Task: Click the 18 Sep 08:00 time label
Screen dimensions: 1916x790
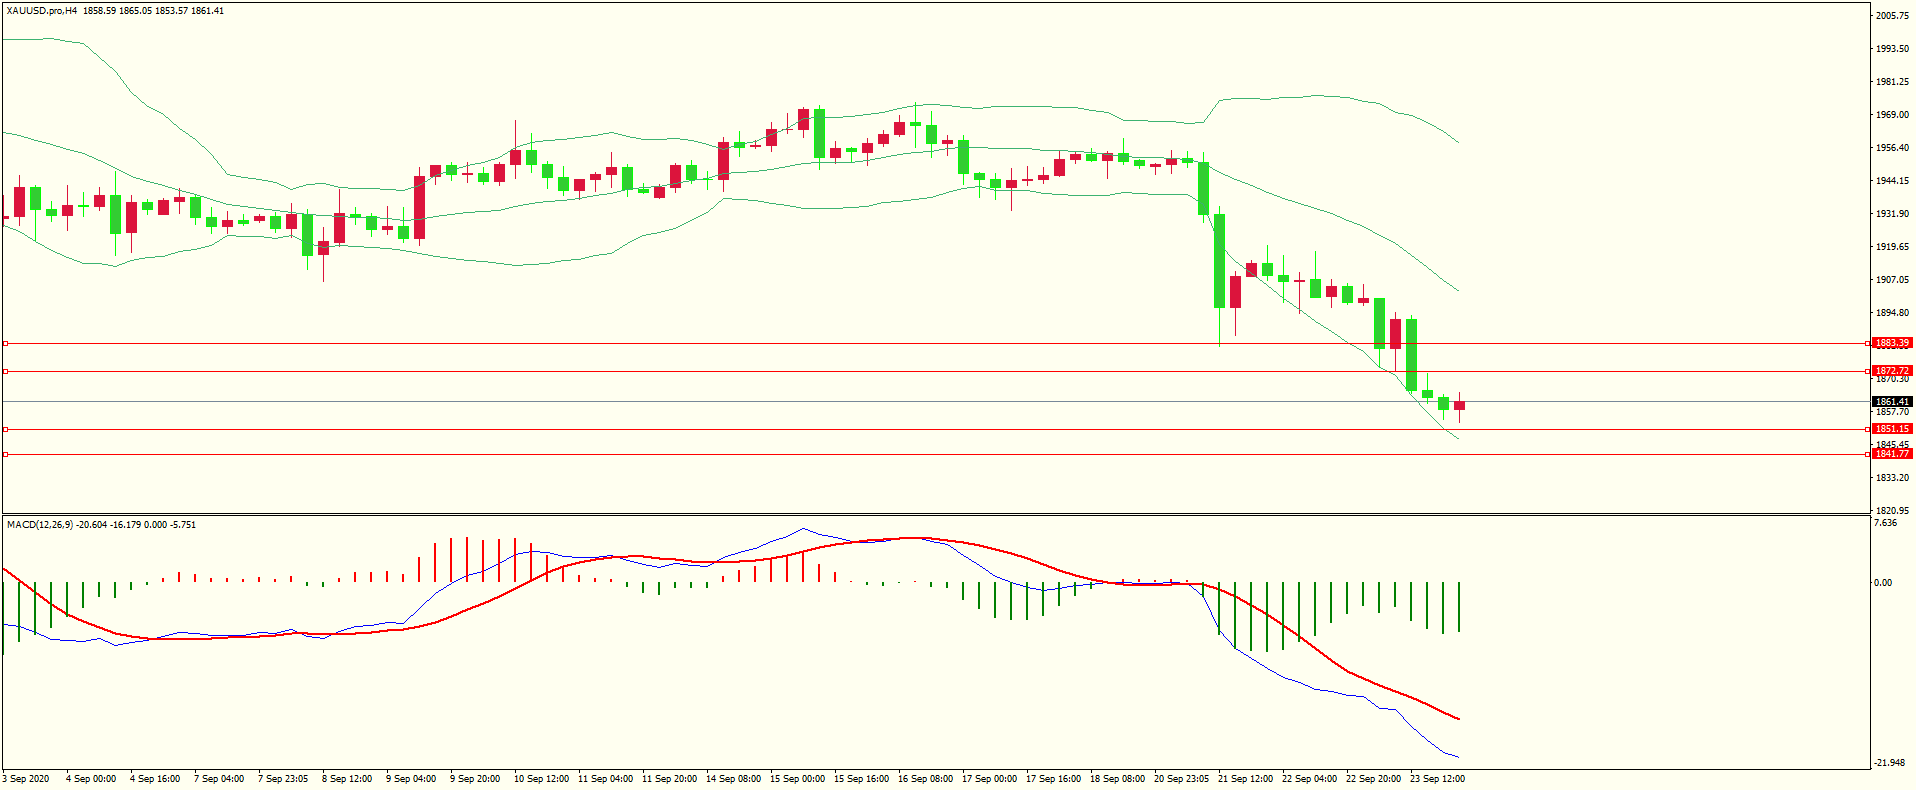Action: [x=1117, y=779]
